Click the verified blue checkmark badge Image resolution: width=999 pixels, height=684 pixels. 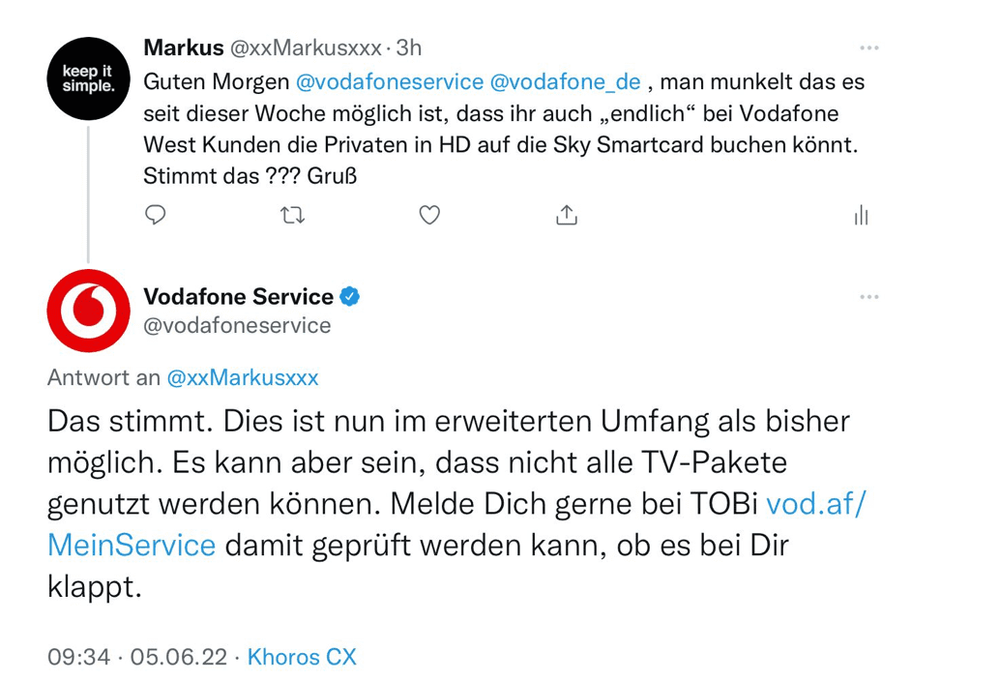350,296
